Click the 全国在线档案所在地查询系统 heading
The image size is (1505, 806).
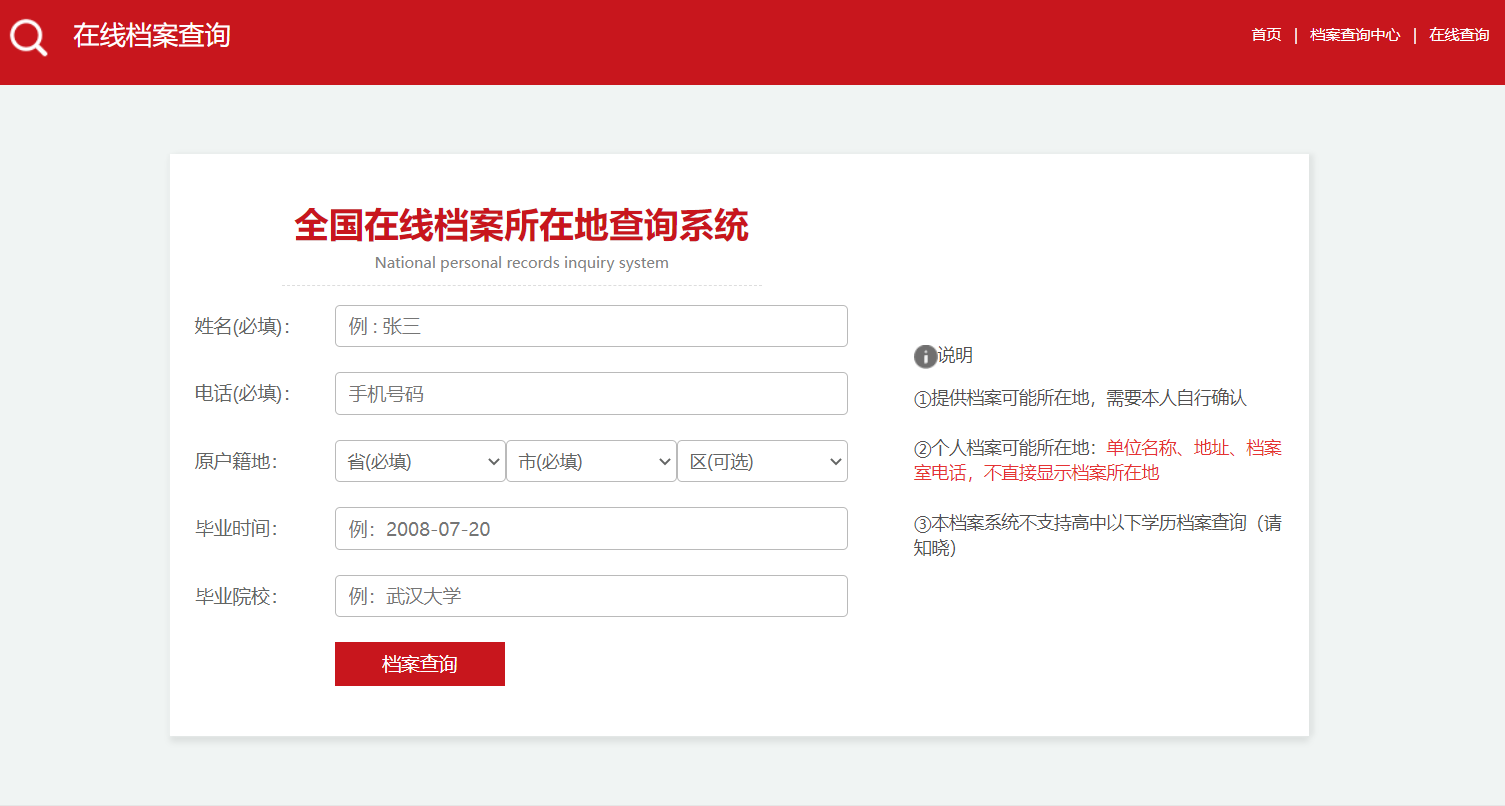[x=521, y=226]
